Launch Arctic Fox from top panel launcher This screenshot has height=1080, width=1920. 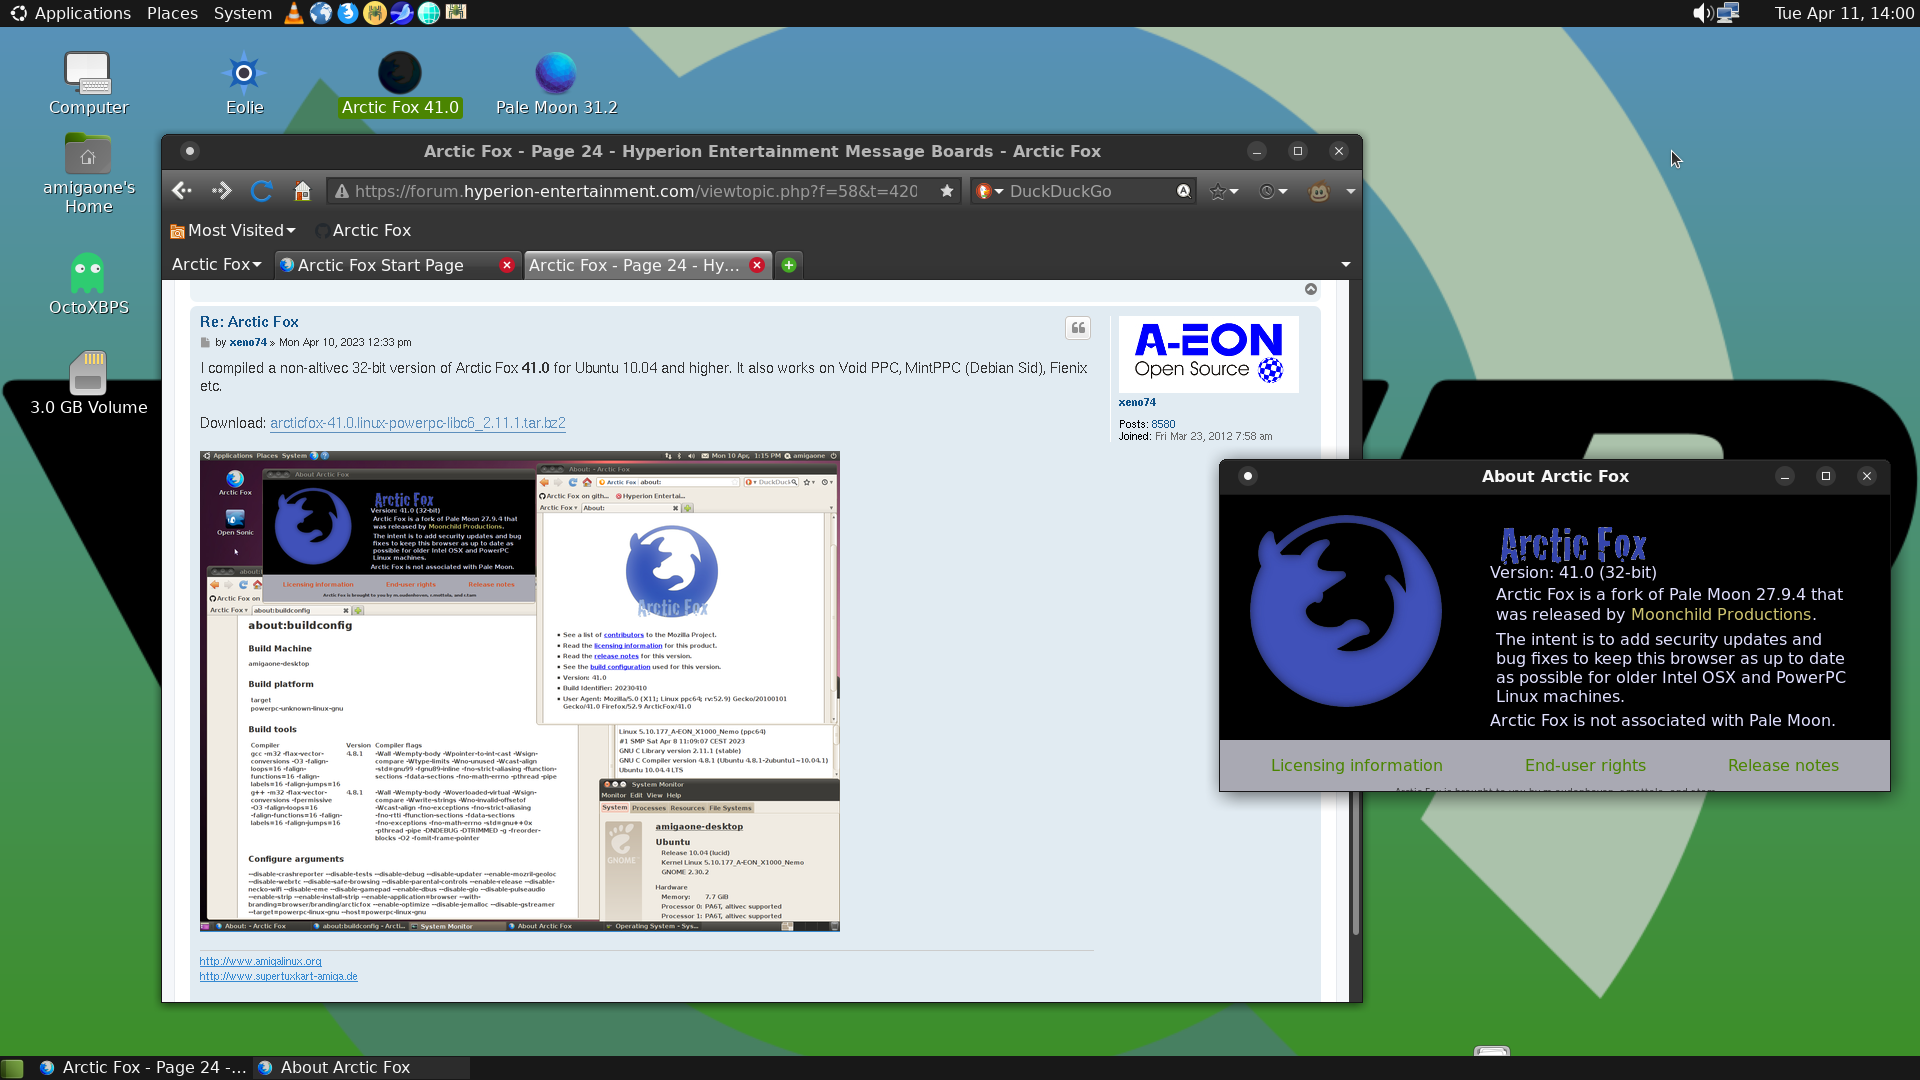tap(348, 13)
